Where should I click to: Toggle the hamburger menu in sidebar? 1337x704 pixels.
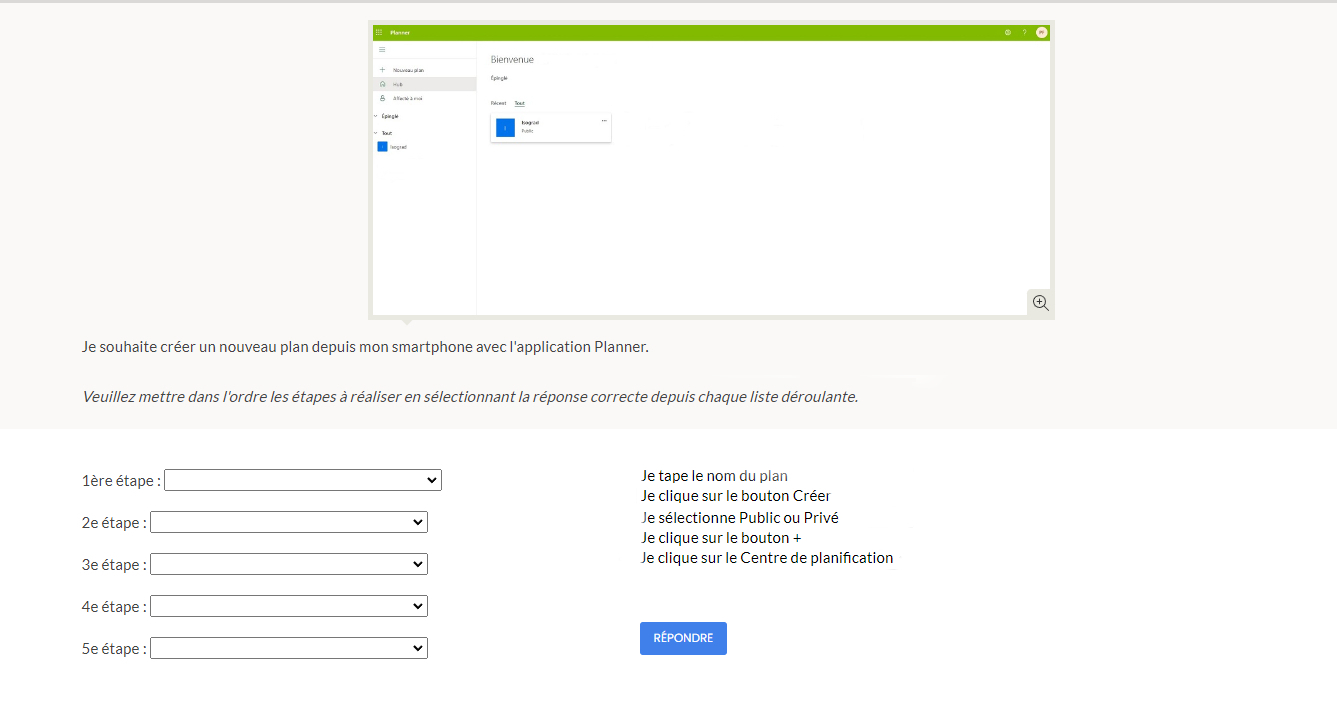[382, 50]
